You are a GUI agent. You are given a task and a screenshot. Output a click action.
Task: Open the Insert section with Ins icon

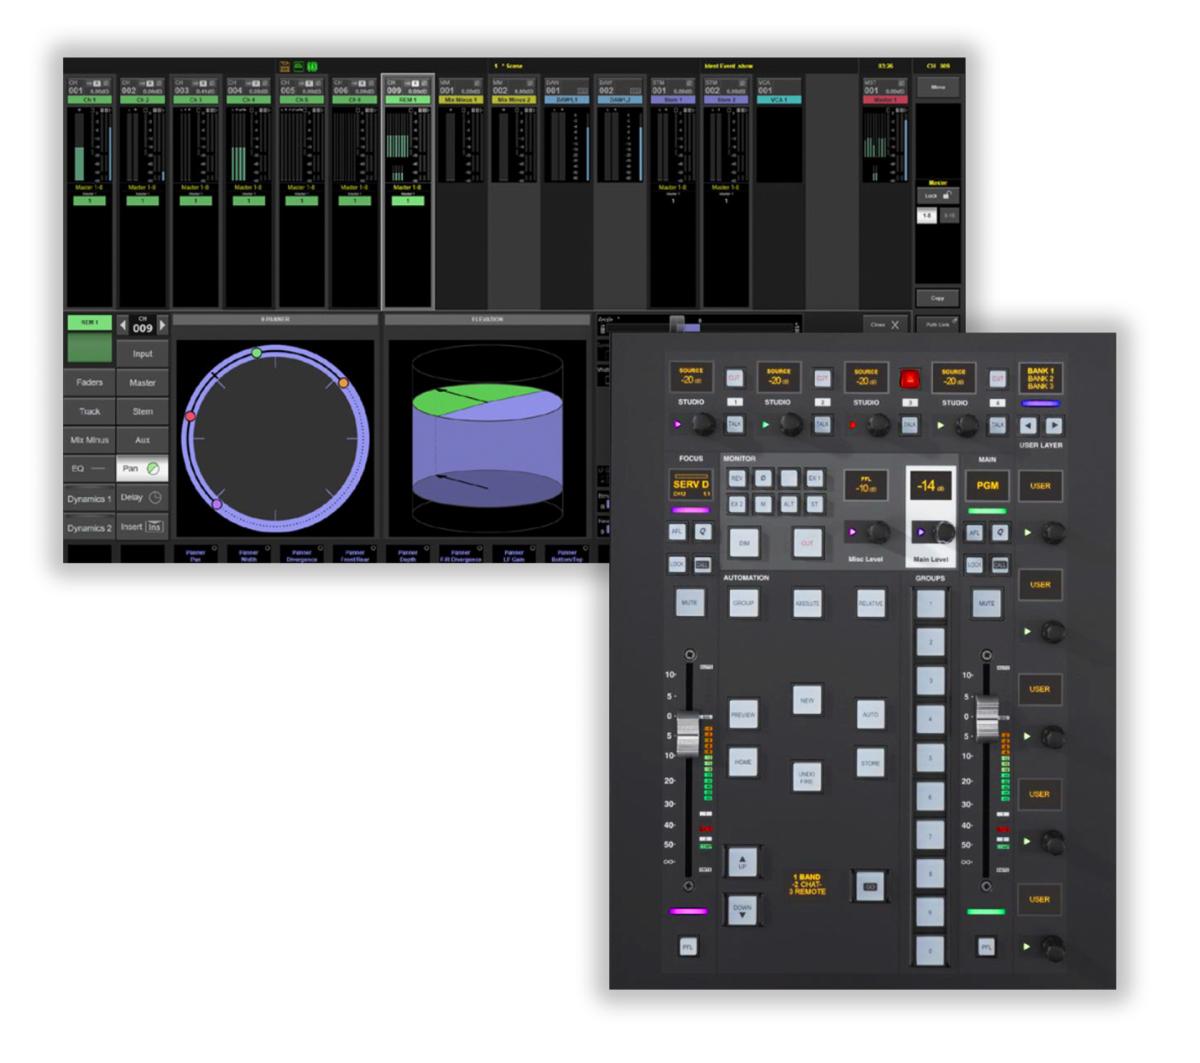pos(142,527)
